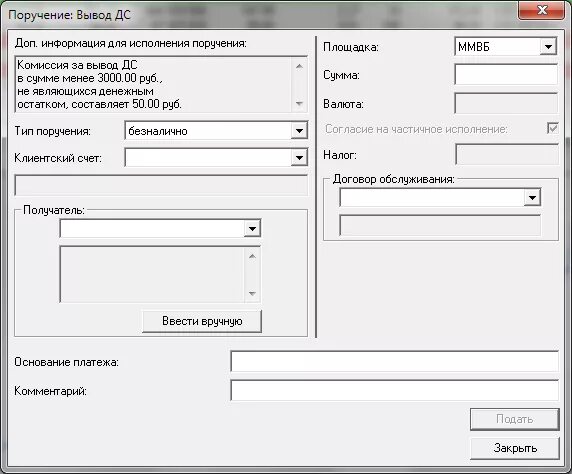Open the Площадка dropdown showing ММВБ
This screenshot has height=474, width=572.
[x=505, y=46]
